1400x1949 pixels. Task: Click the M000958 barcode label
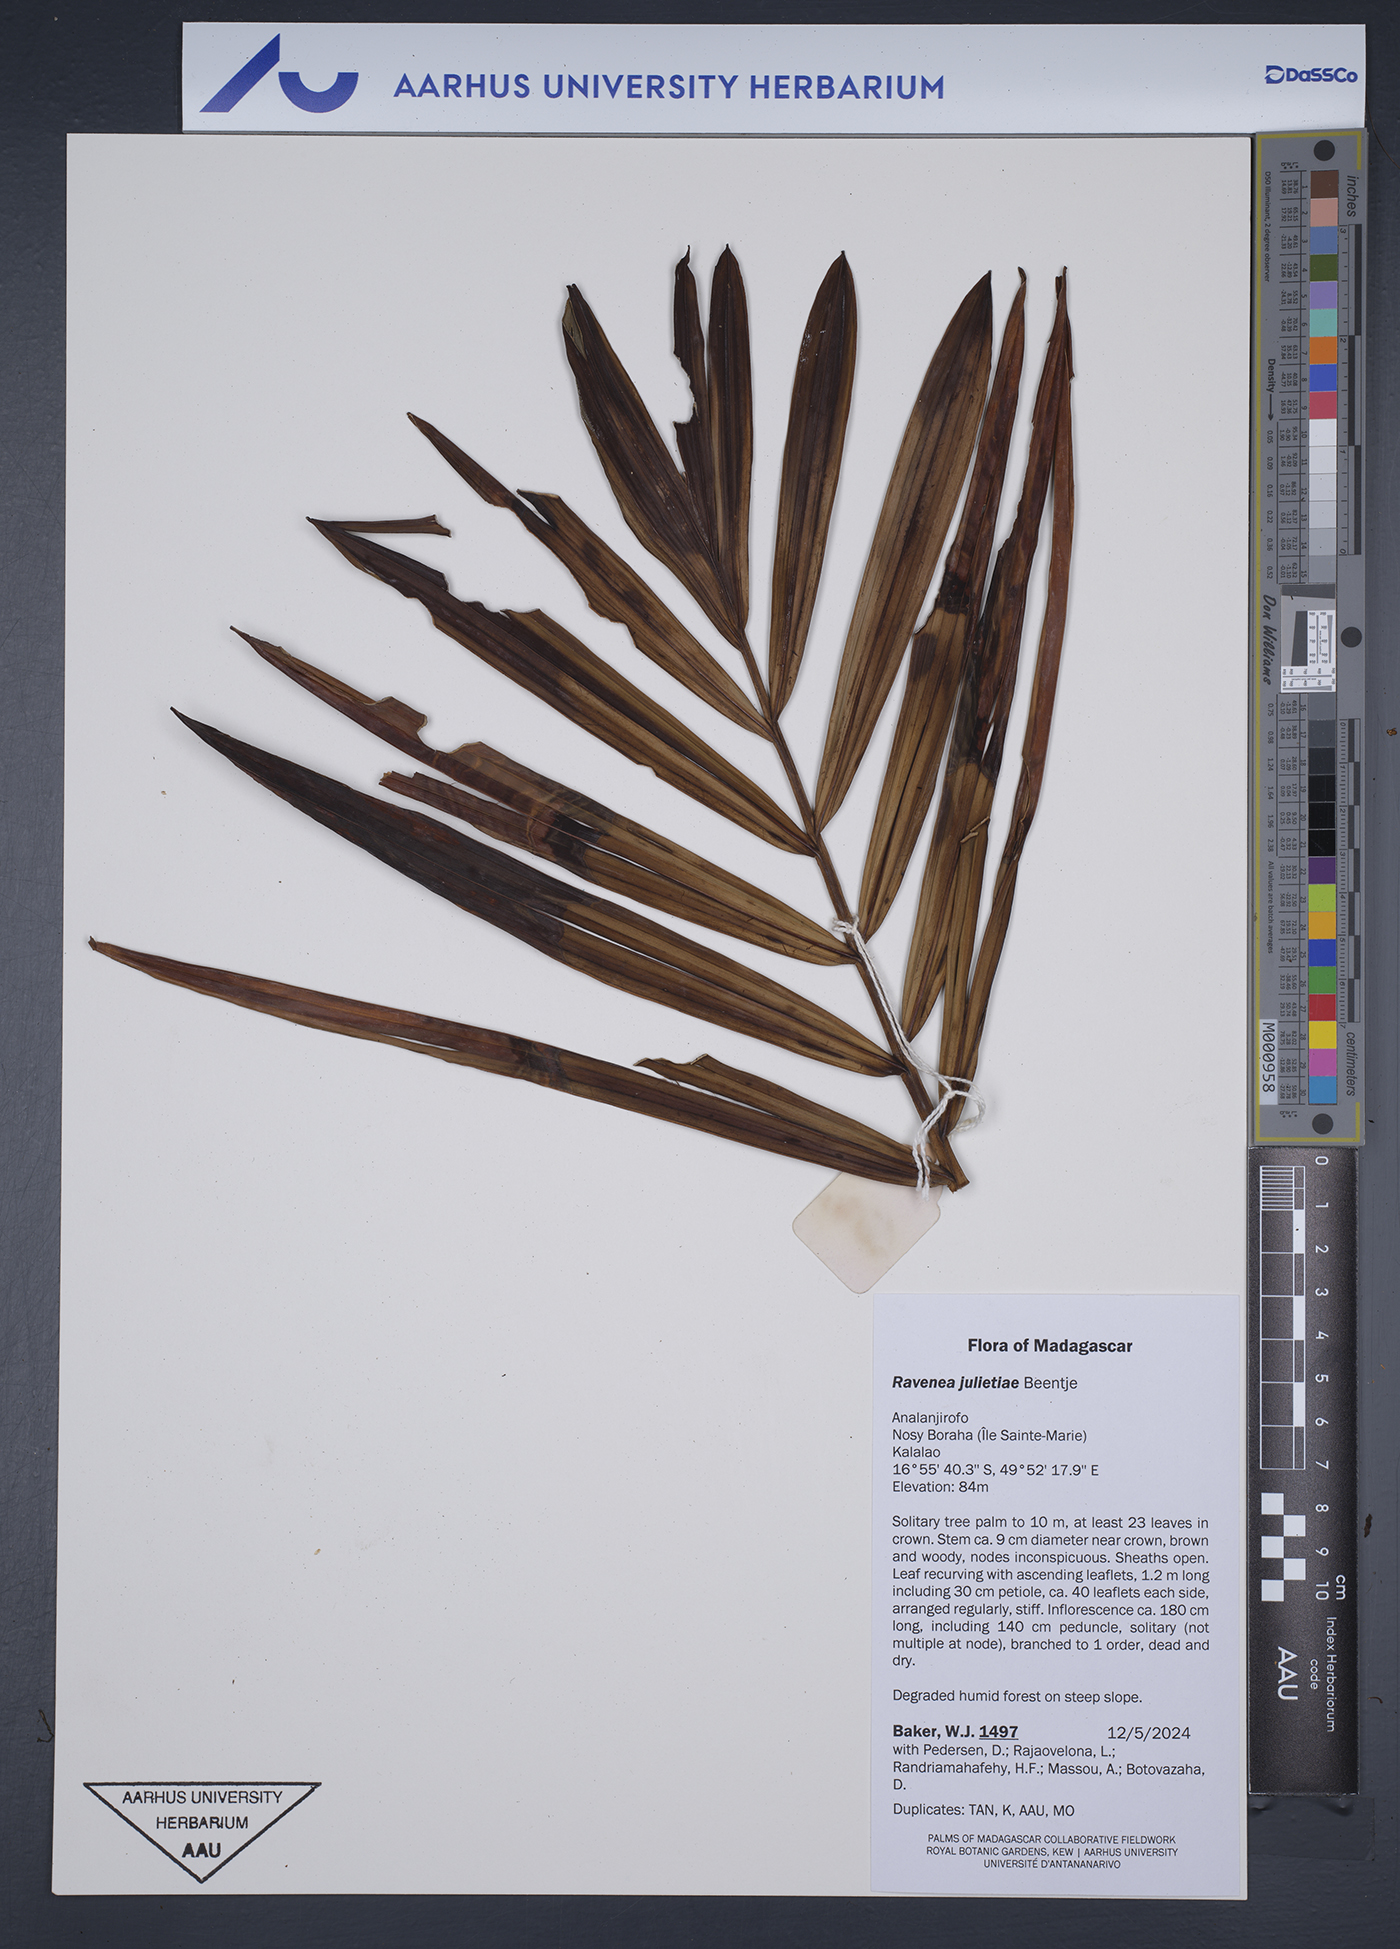point(1268,1056)
